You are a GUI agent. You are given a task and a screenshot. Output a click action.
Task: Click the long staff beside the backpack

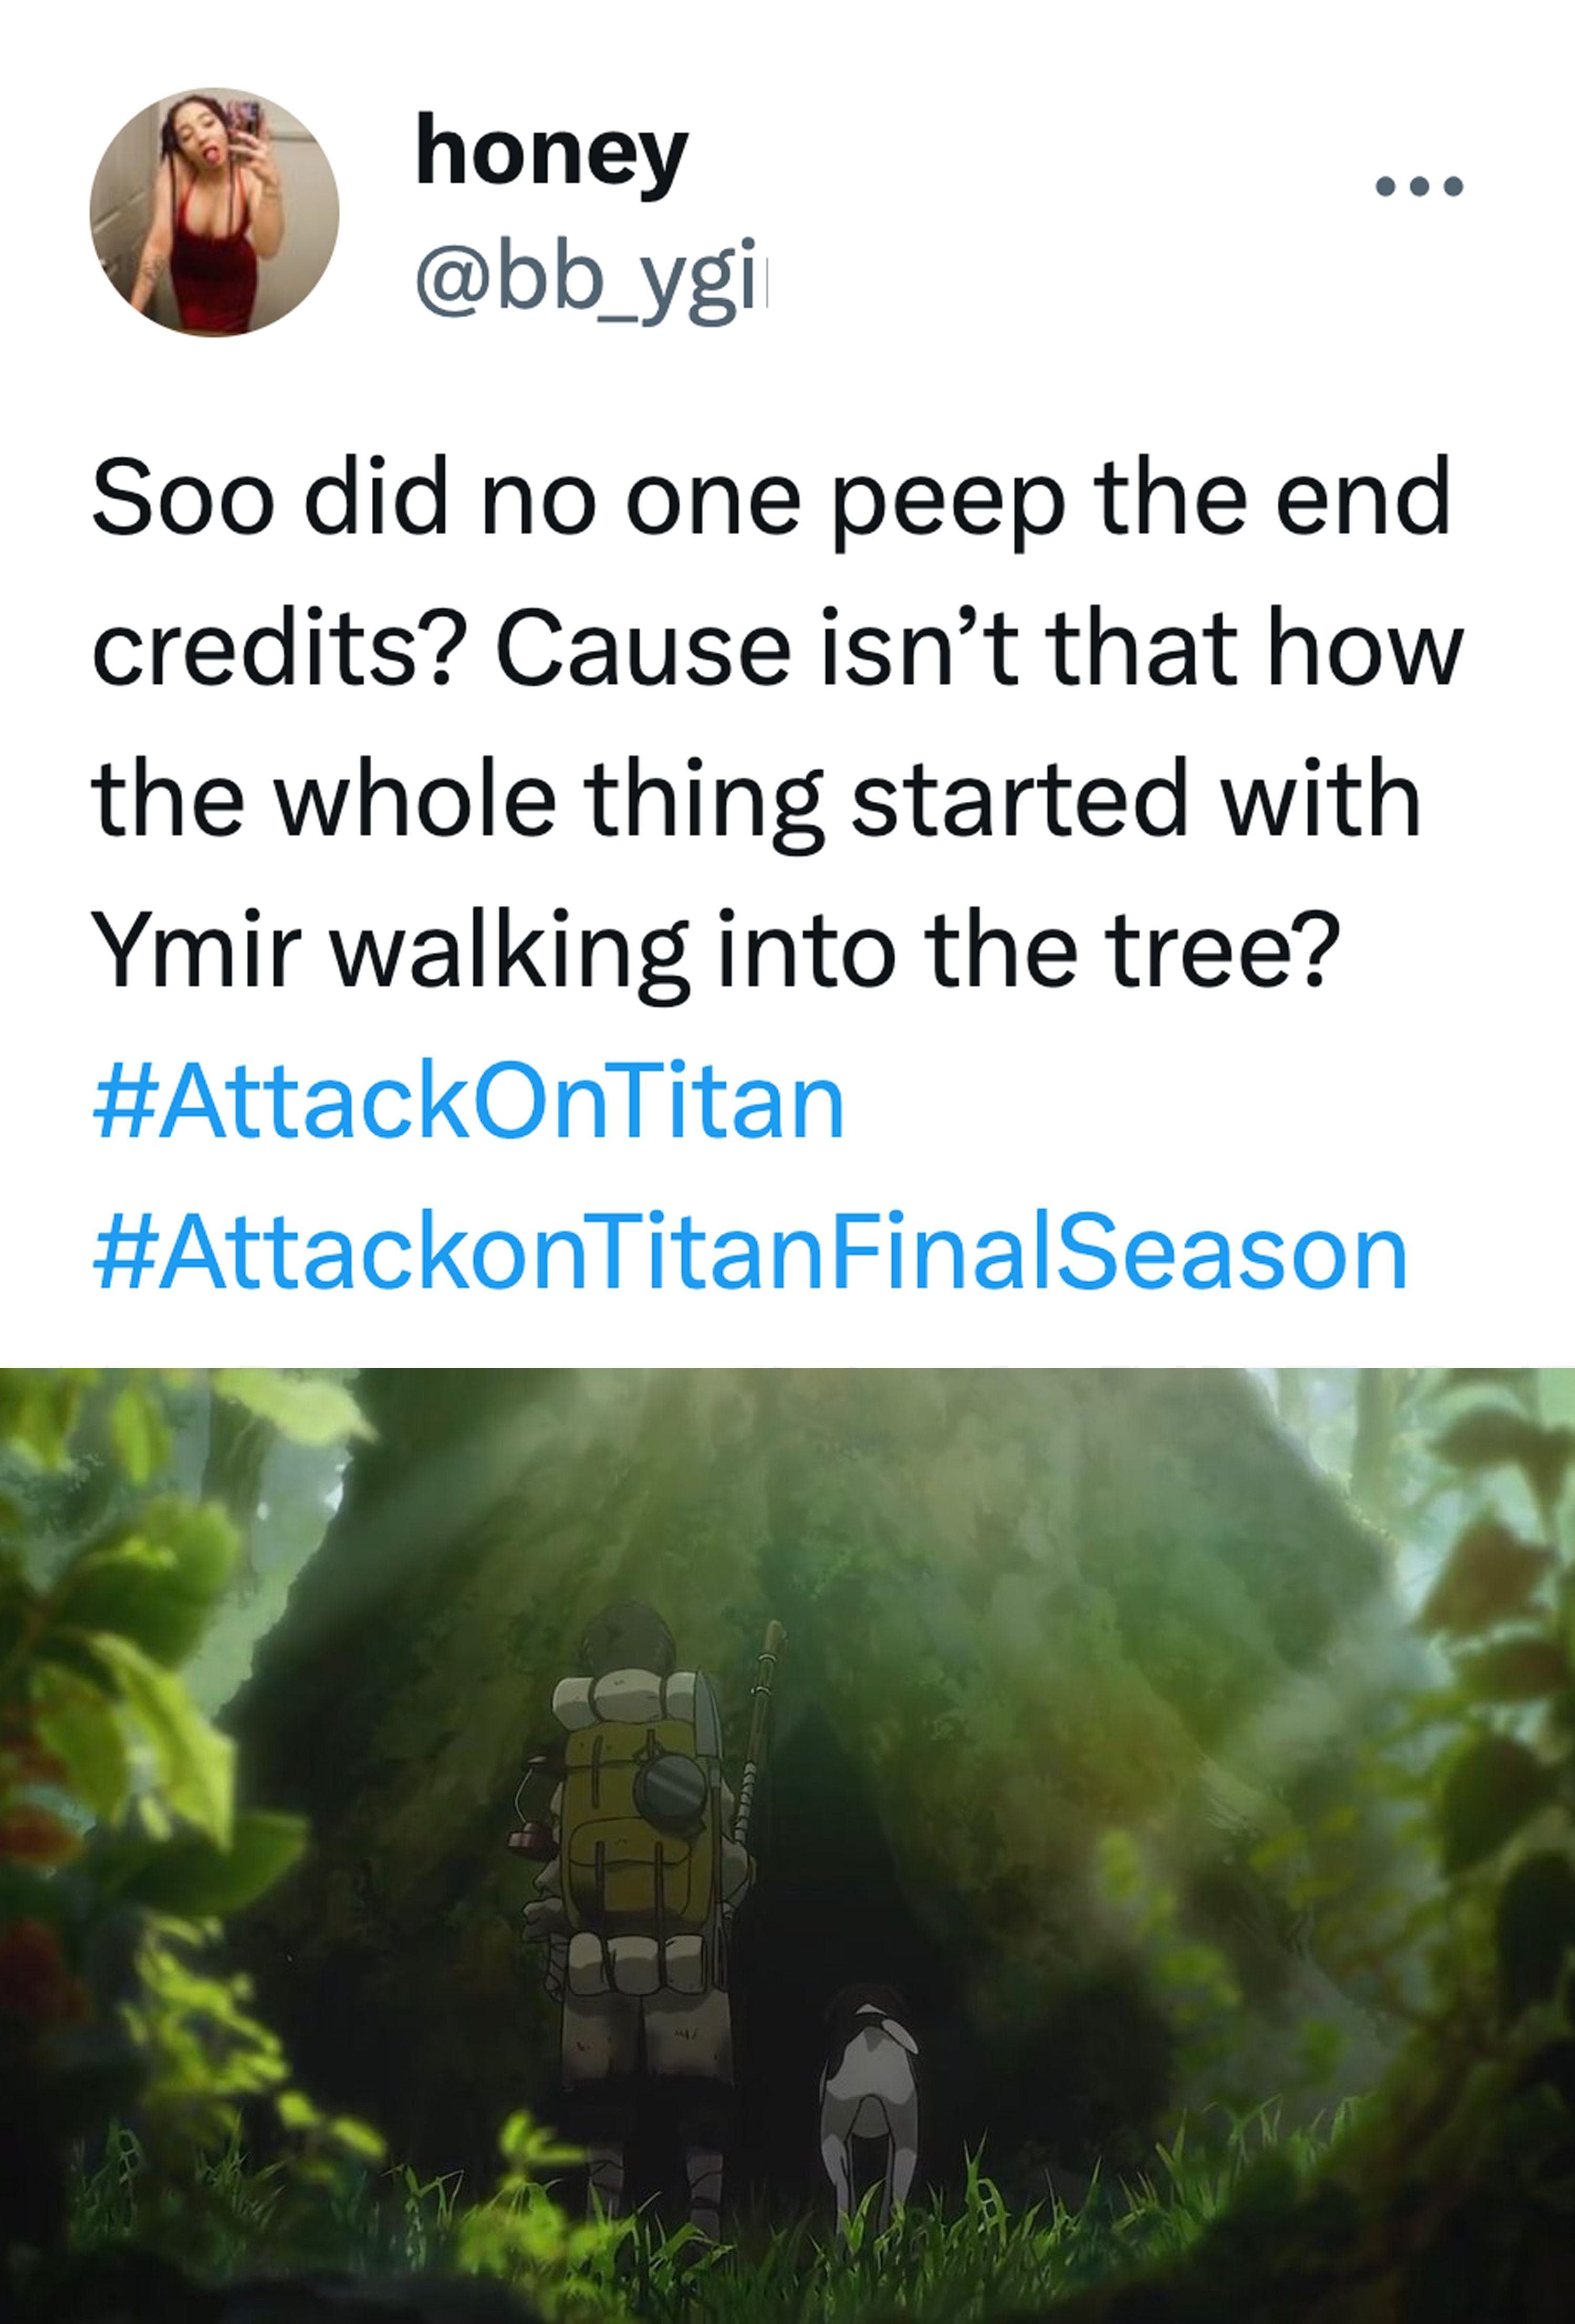pyautogui.click(x=756, y=1730)
